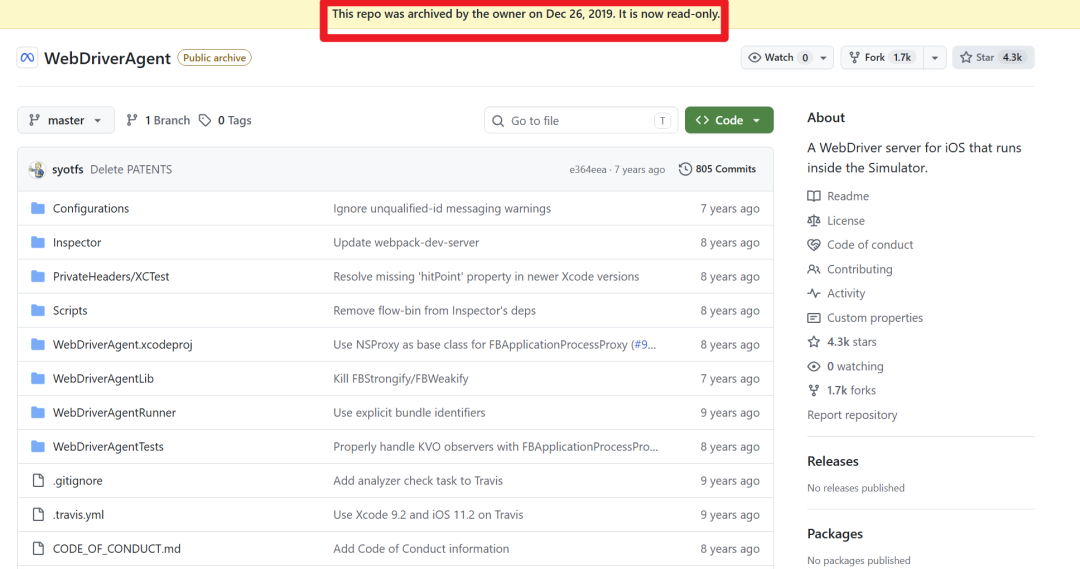Click the Contributing people icon
1080x569 pixels.
point(814,269)
